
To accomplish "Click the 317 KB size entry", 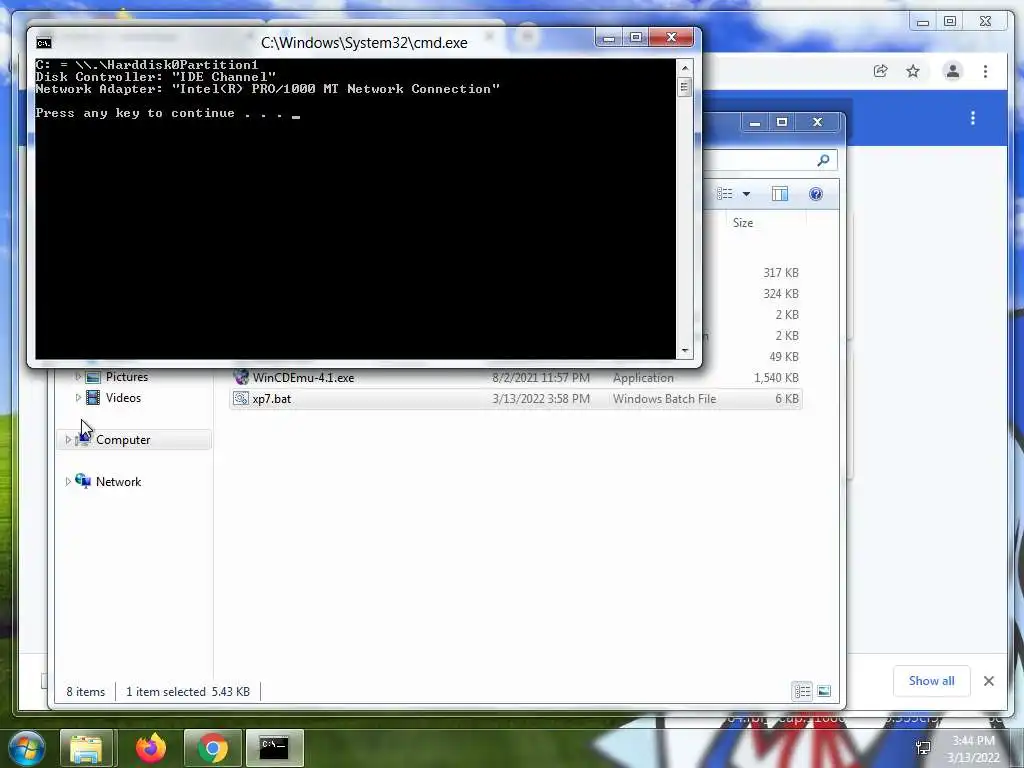I will click(780, 273).
